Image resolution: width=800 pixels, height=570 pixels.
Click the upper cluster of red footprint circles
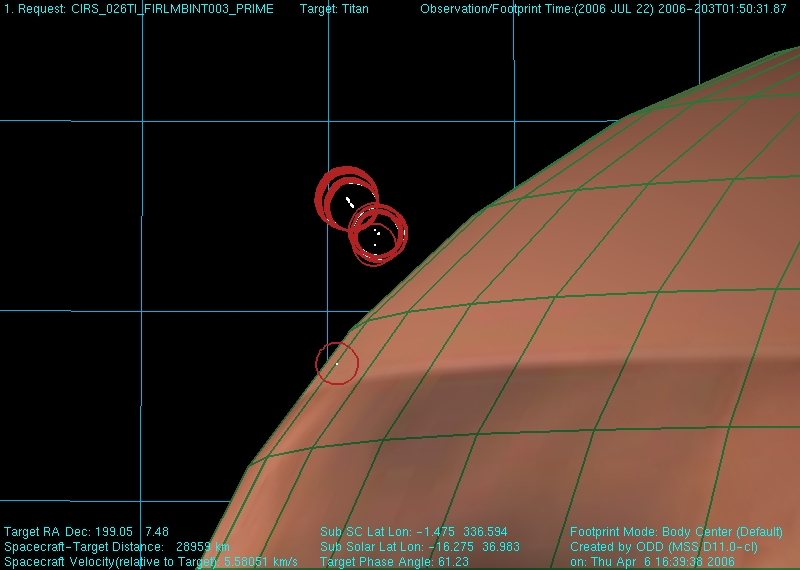(x=346, y=199)
